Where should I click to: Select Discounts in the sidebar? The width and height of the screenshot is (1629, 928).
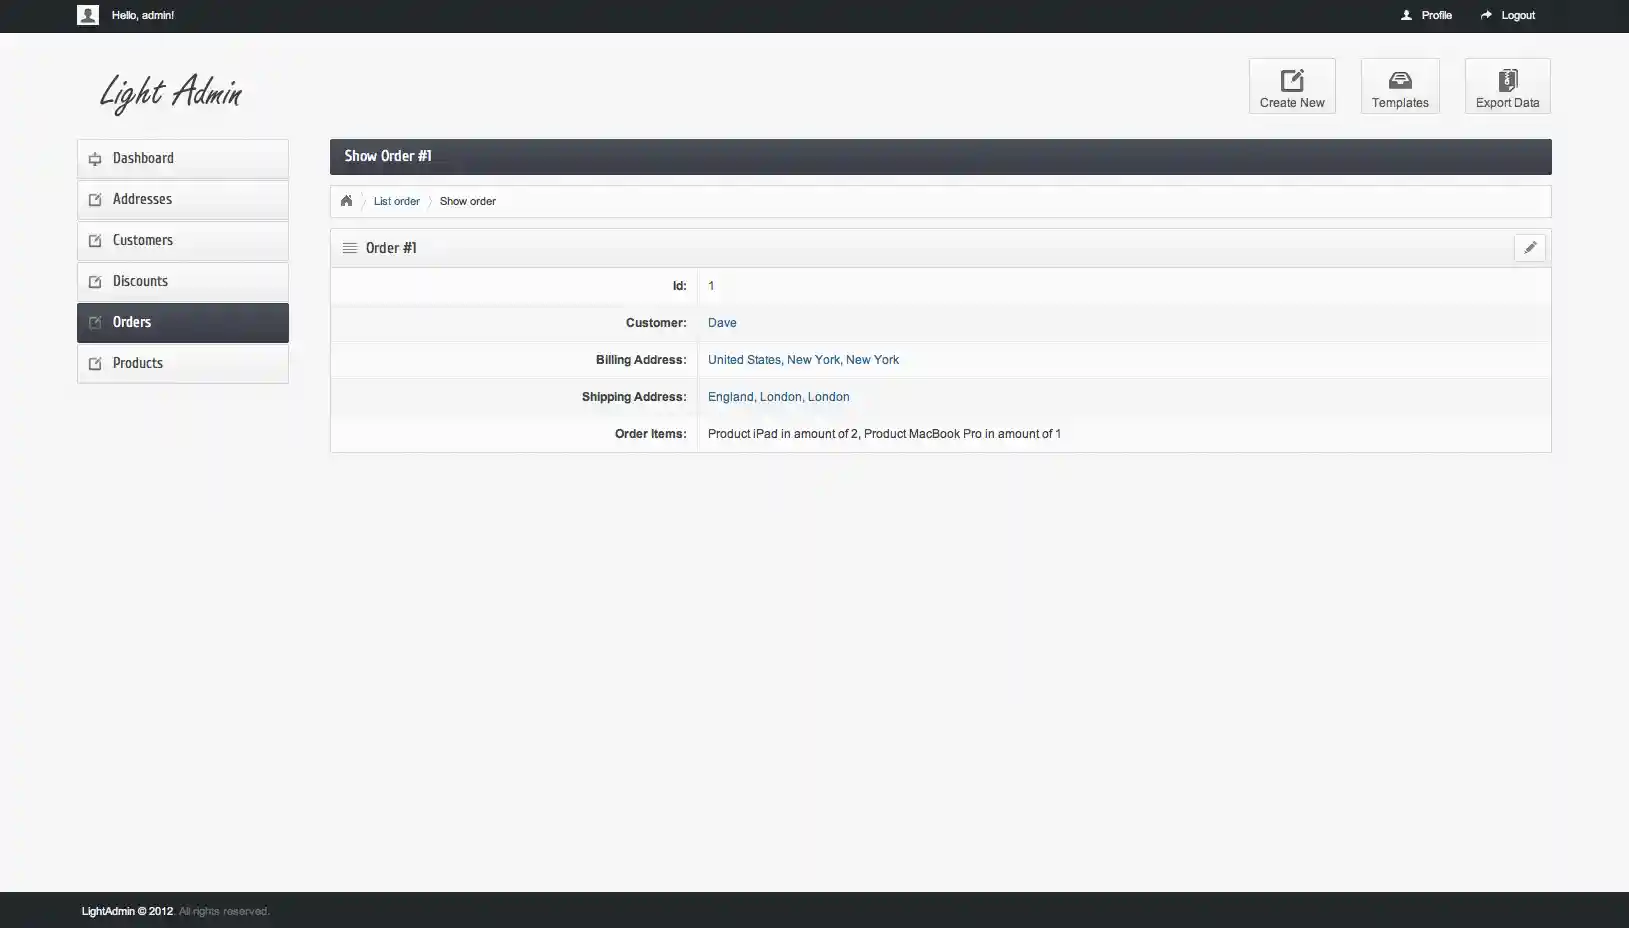pos(183,282)
